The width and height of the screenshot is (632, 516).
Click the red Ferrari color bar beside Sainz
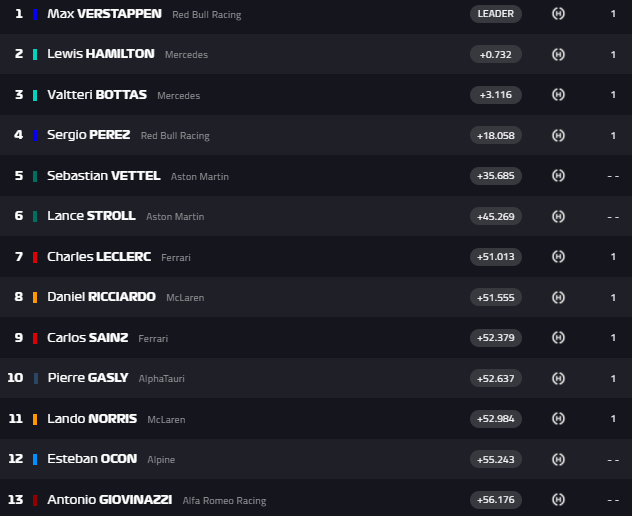(35, 338)
